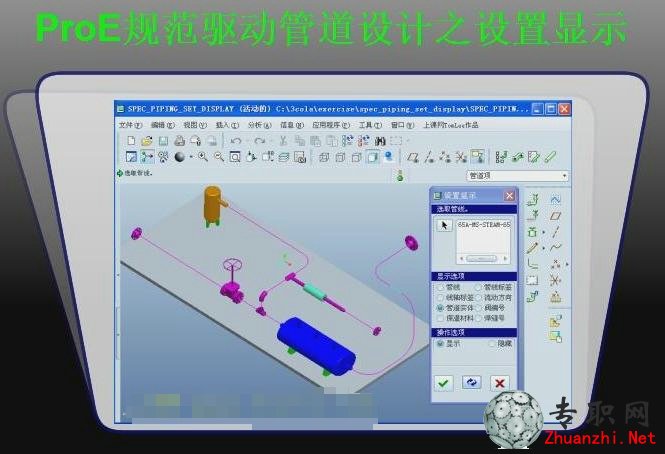Image resolution: width=665 pixels, height=454 pixels.
Task: Open a file with the folder icon
Action: (147, 140)
